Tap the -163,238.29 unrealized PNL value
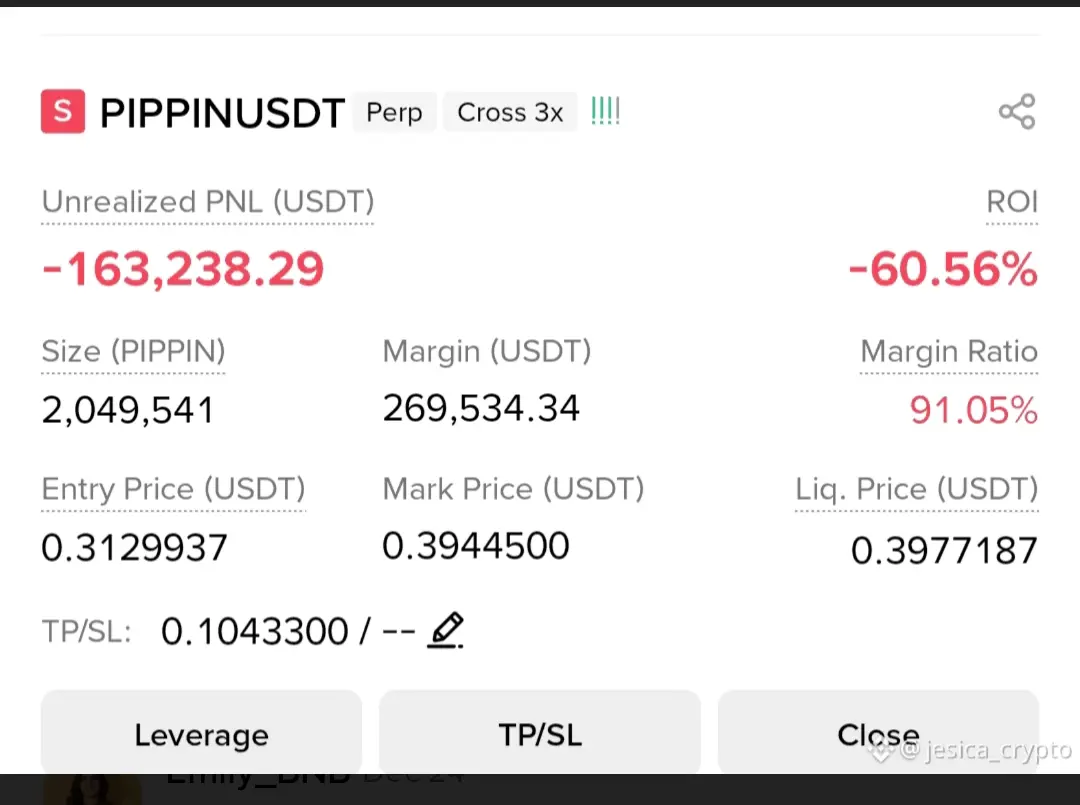 183,269
